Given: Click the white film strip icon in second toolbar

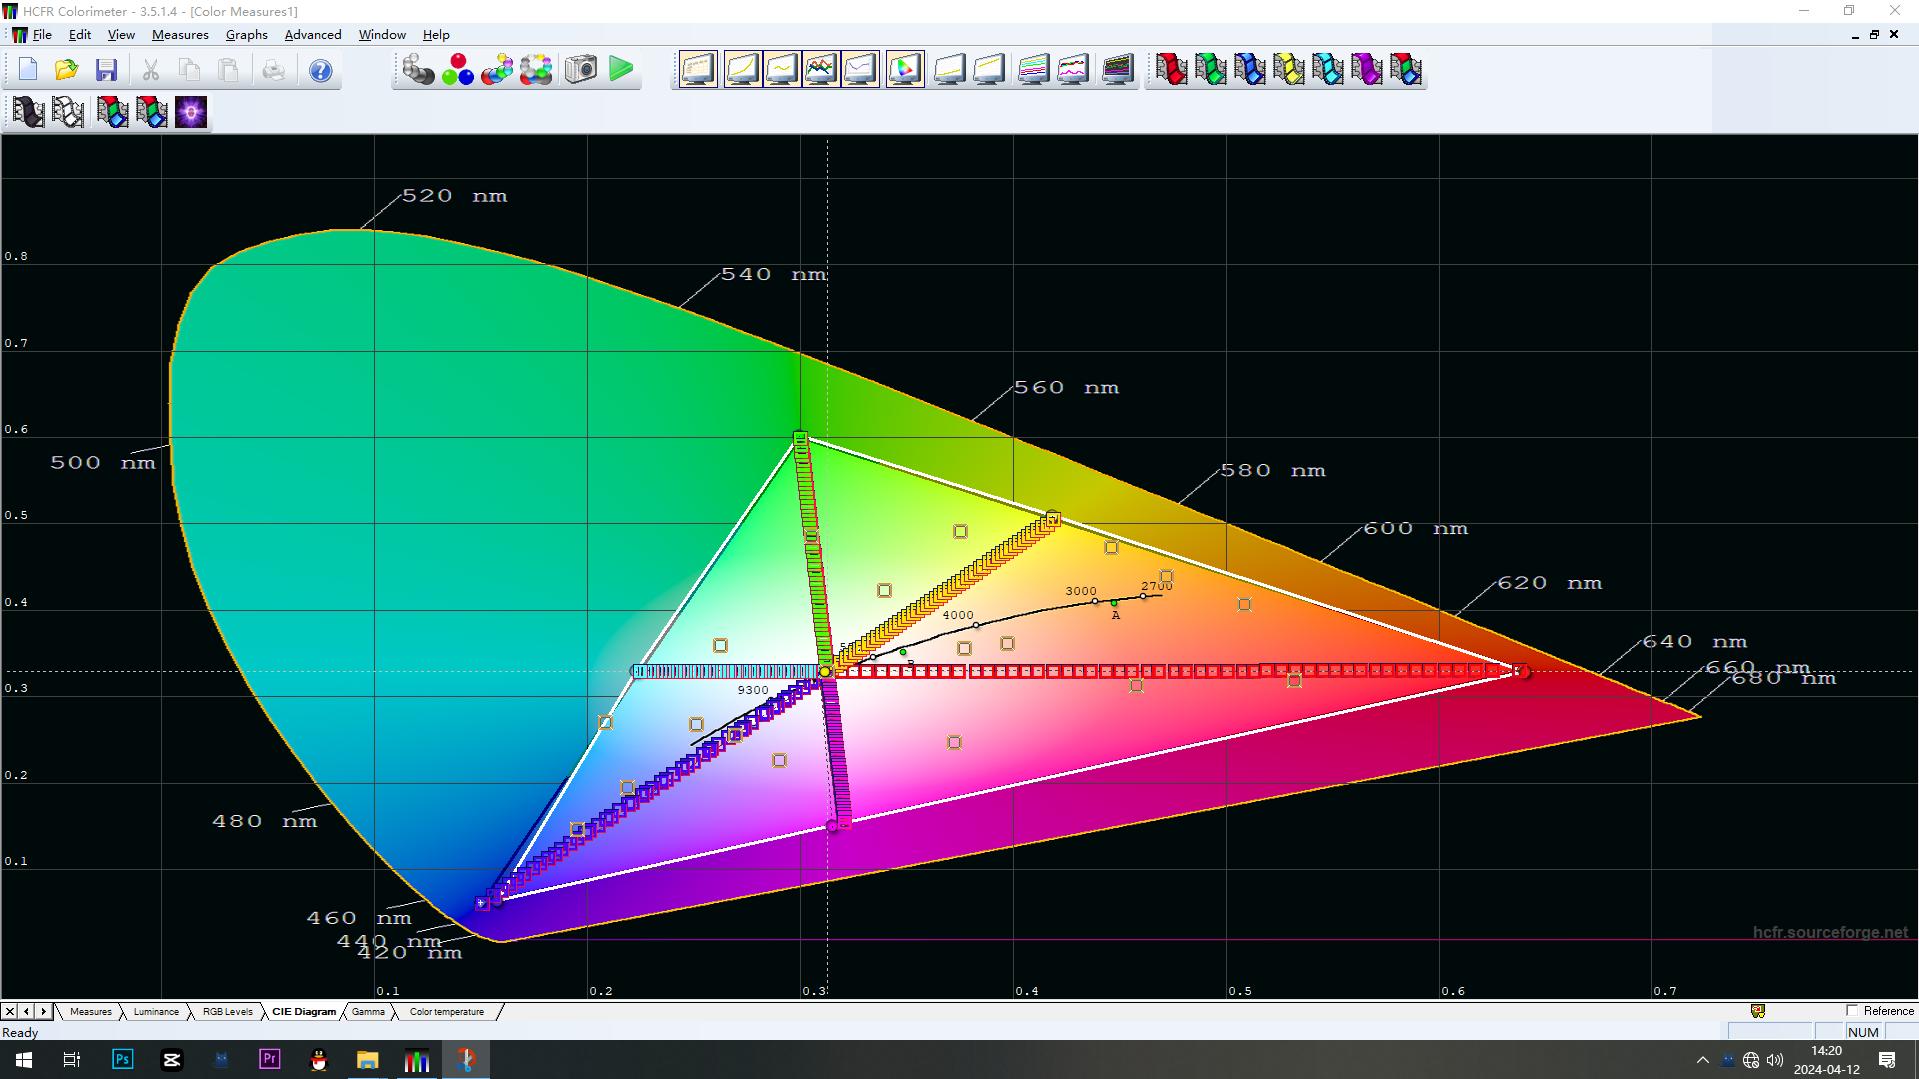Looking at the screenshot, I should [x=67, y=112].
